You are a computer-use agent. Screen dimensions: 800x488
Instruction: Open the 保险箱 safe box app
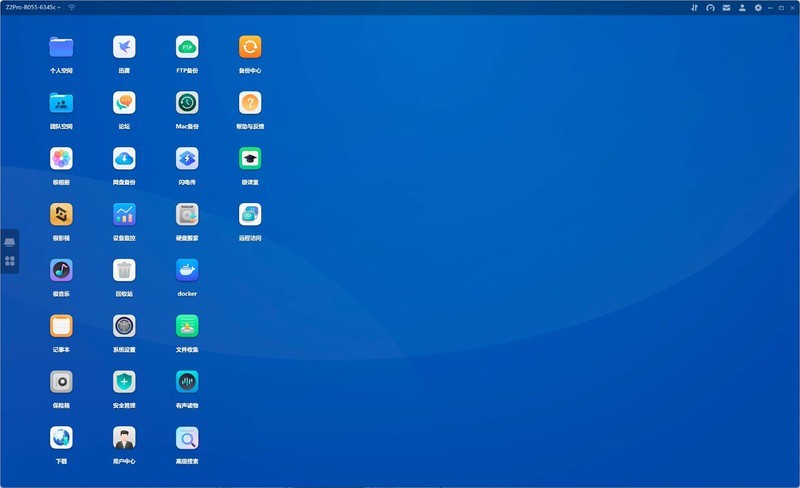click(x=61, y=382)
